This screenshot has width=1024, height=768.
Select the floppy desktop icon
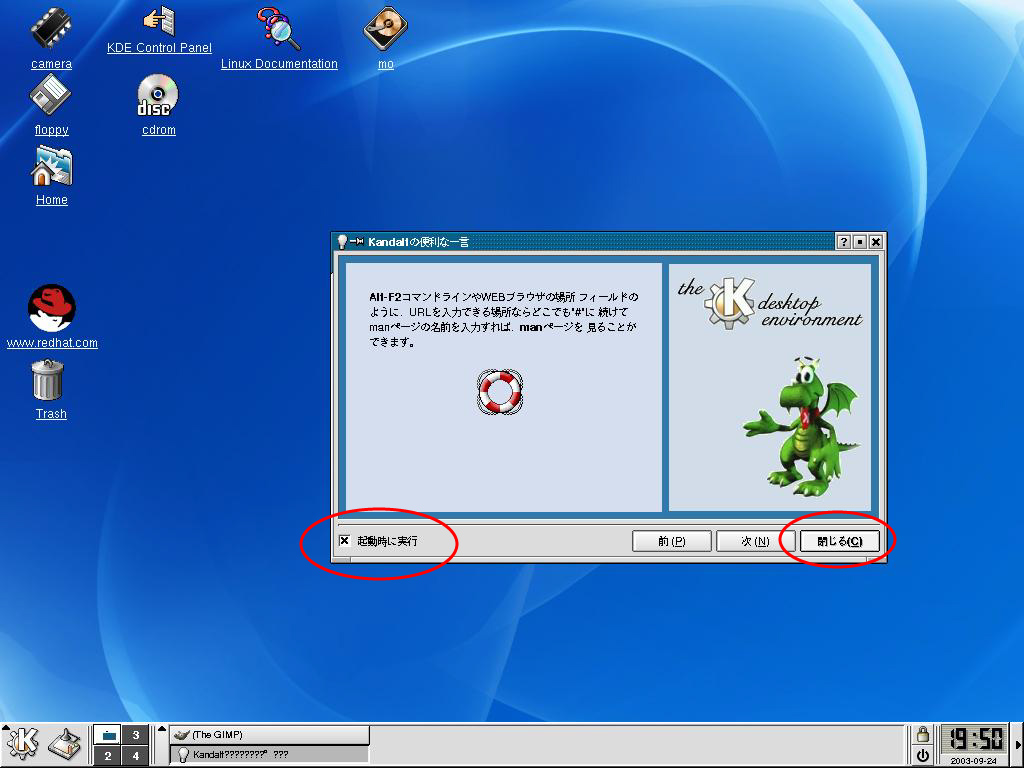pos(50,95)
